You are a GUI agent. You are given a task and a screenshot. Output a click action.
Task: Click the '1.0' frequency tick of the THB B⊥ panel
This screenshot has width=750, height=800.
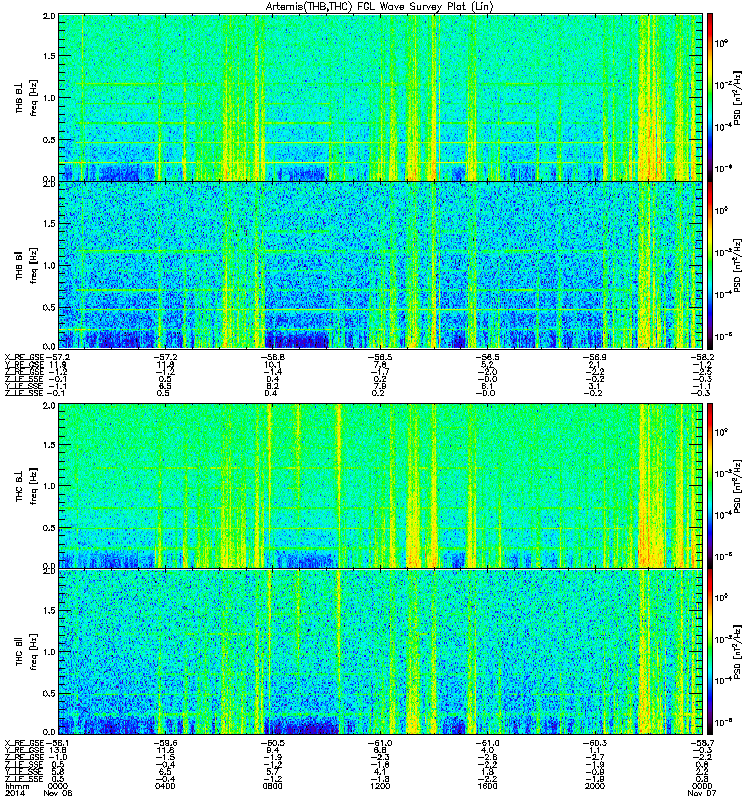click(49, 98)
